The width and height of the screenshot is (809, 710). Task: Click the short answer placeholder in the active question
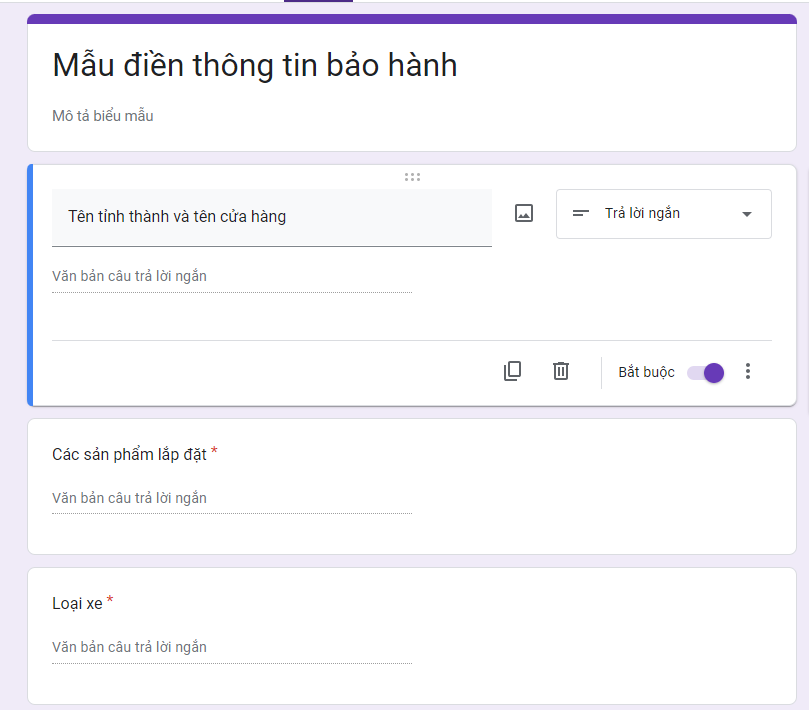pos(130,276)
